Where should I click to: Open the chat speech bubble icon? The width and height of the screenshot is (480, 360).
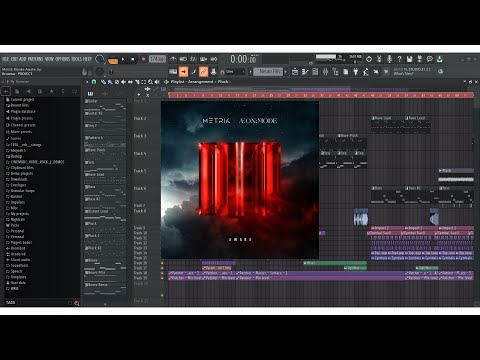(x=430, y=59)
